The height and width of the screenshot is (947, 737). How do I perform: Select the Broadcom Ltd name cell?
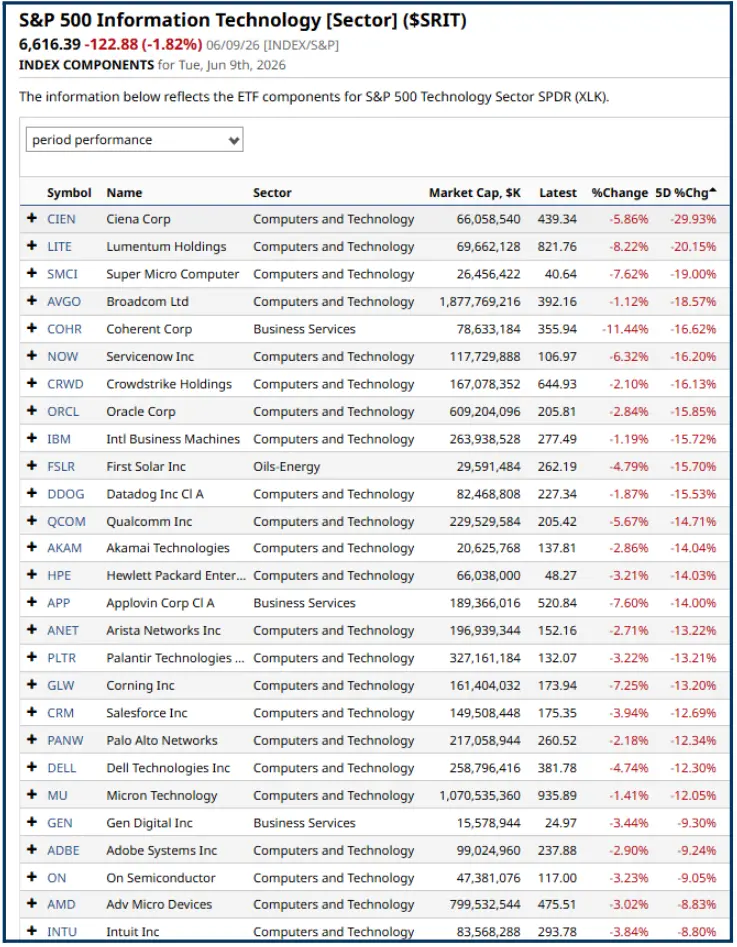(x=147, y=301)
